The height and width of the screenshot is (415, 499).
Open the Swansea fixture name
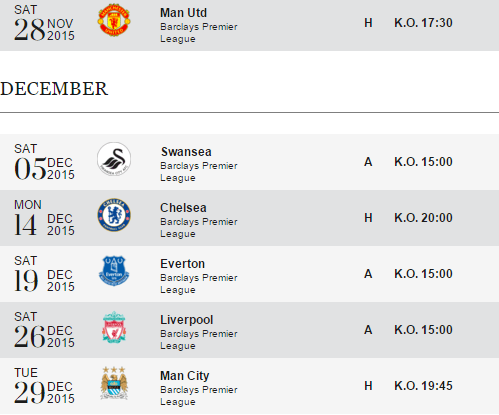coord(186,152)
